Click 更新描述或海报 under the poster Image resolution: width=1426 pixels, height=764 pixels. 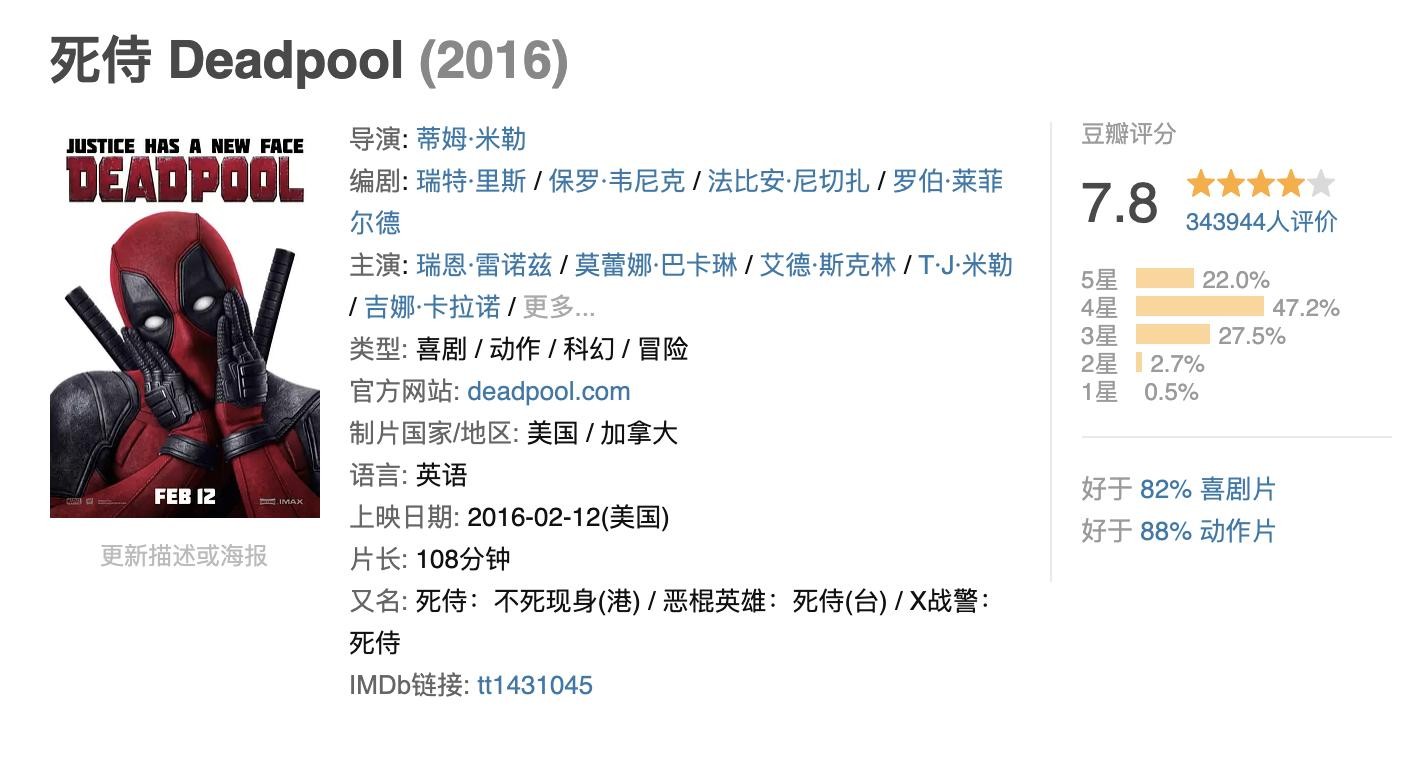point(184,556)
